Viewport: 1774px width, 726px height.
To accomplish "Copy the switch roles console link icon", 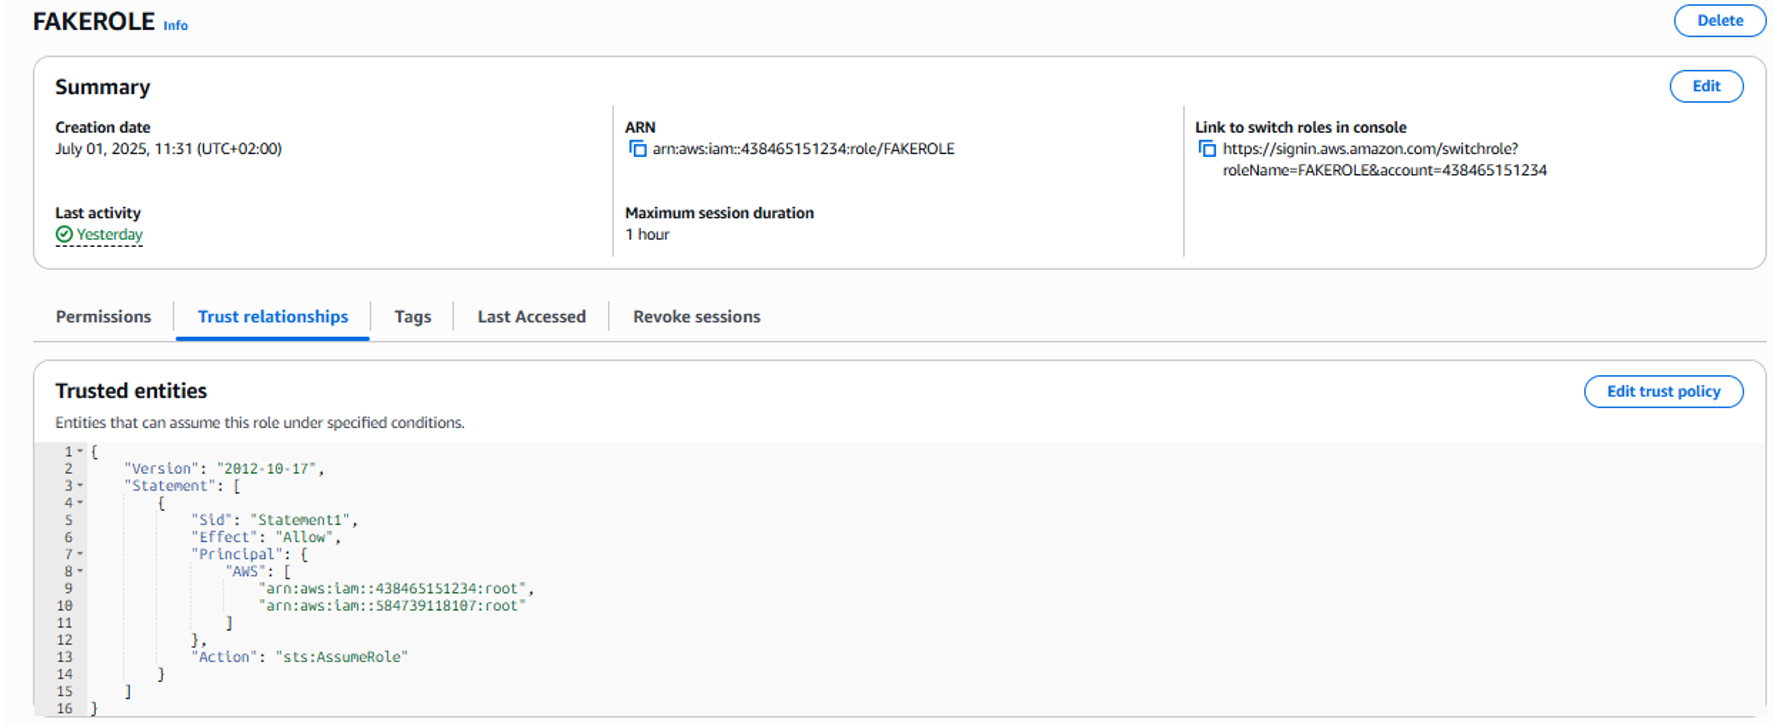I will click(x=1207, y=149).
